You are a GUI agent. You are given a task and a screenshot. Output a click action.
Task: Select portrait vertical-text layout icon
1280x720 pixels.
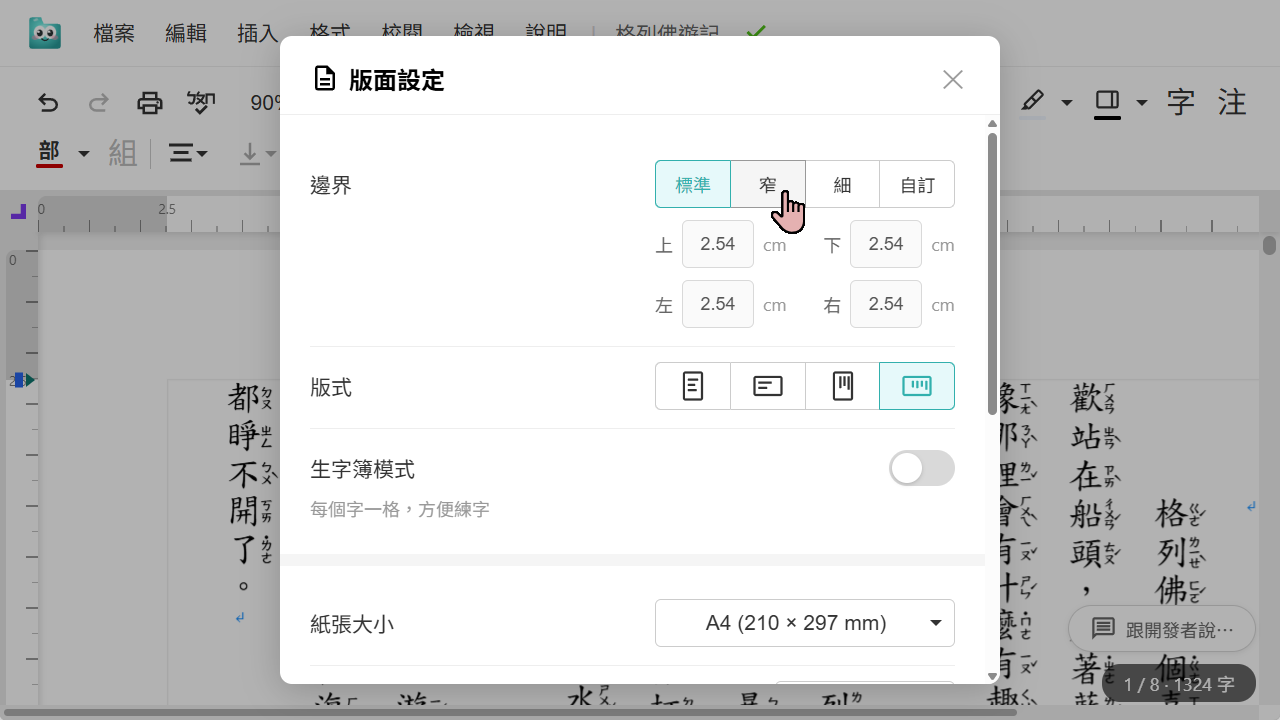(842, 386)
